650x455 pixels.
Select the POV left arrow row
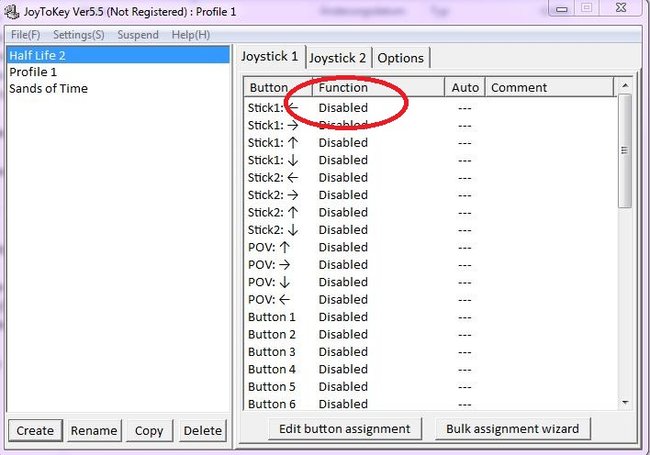(x=430, y=299)
